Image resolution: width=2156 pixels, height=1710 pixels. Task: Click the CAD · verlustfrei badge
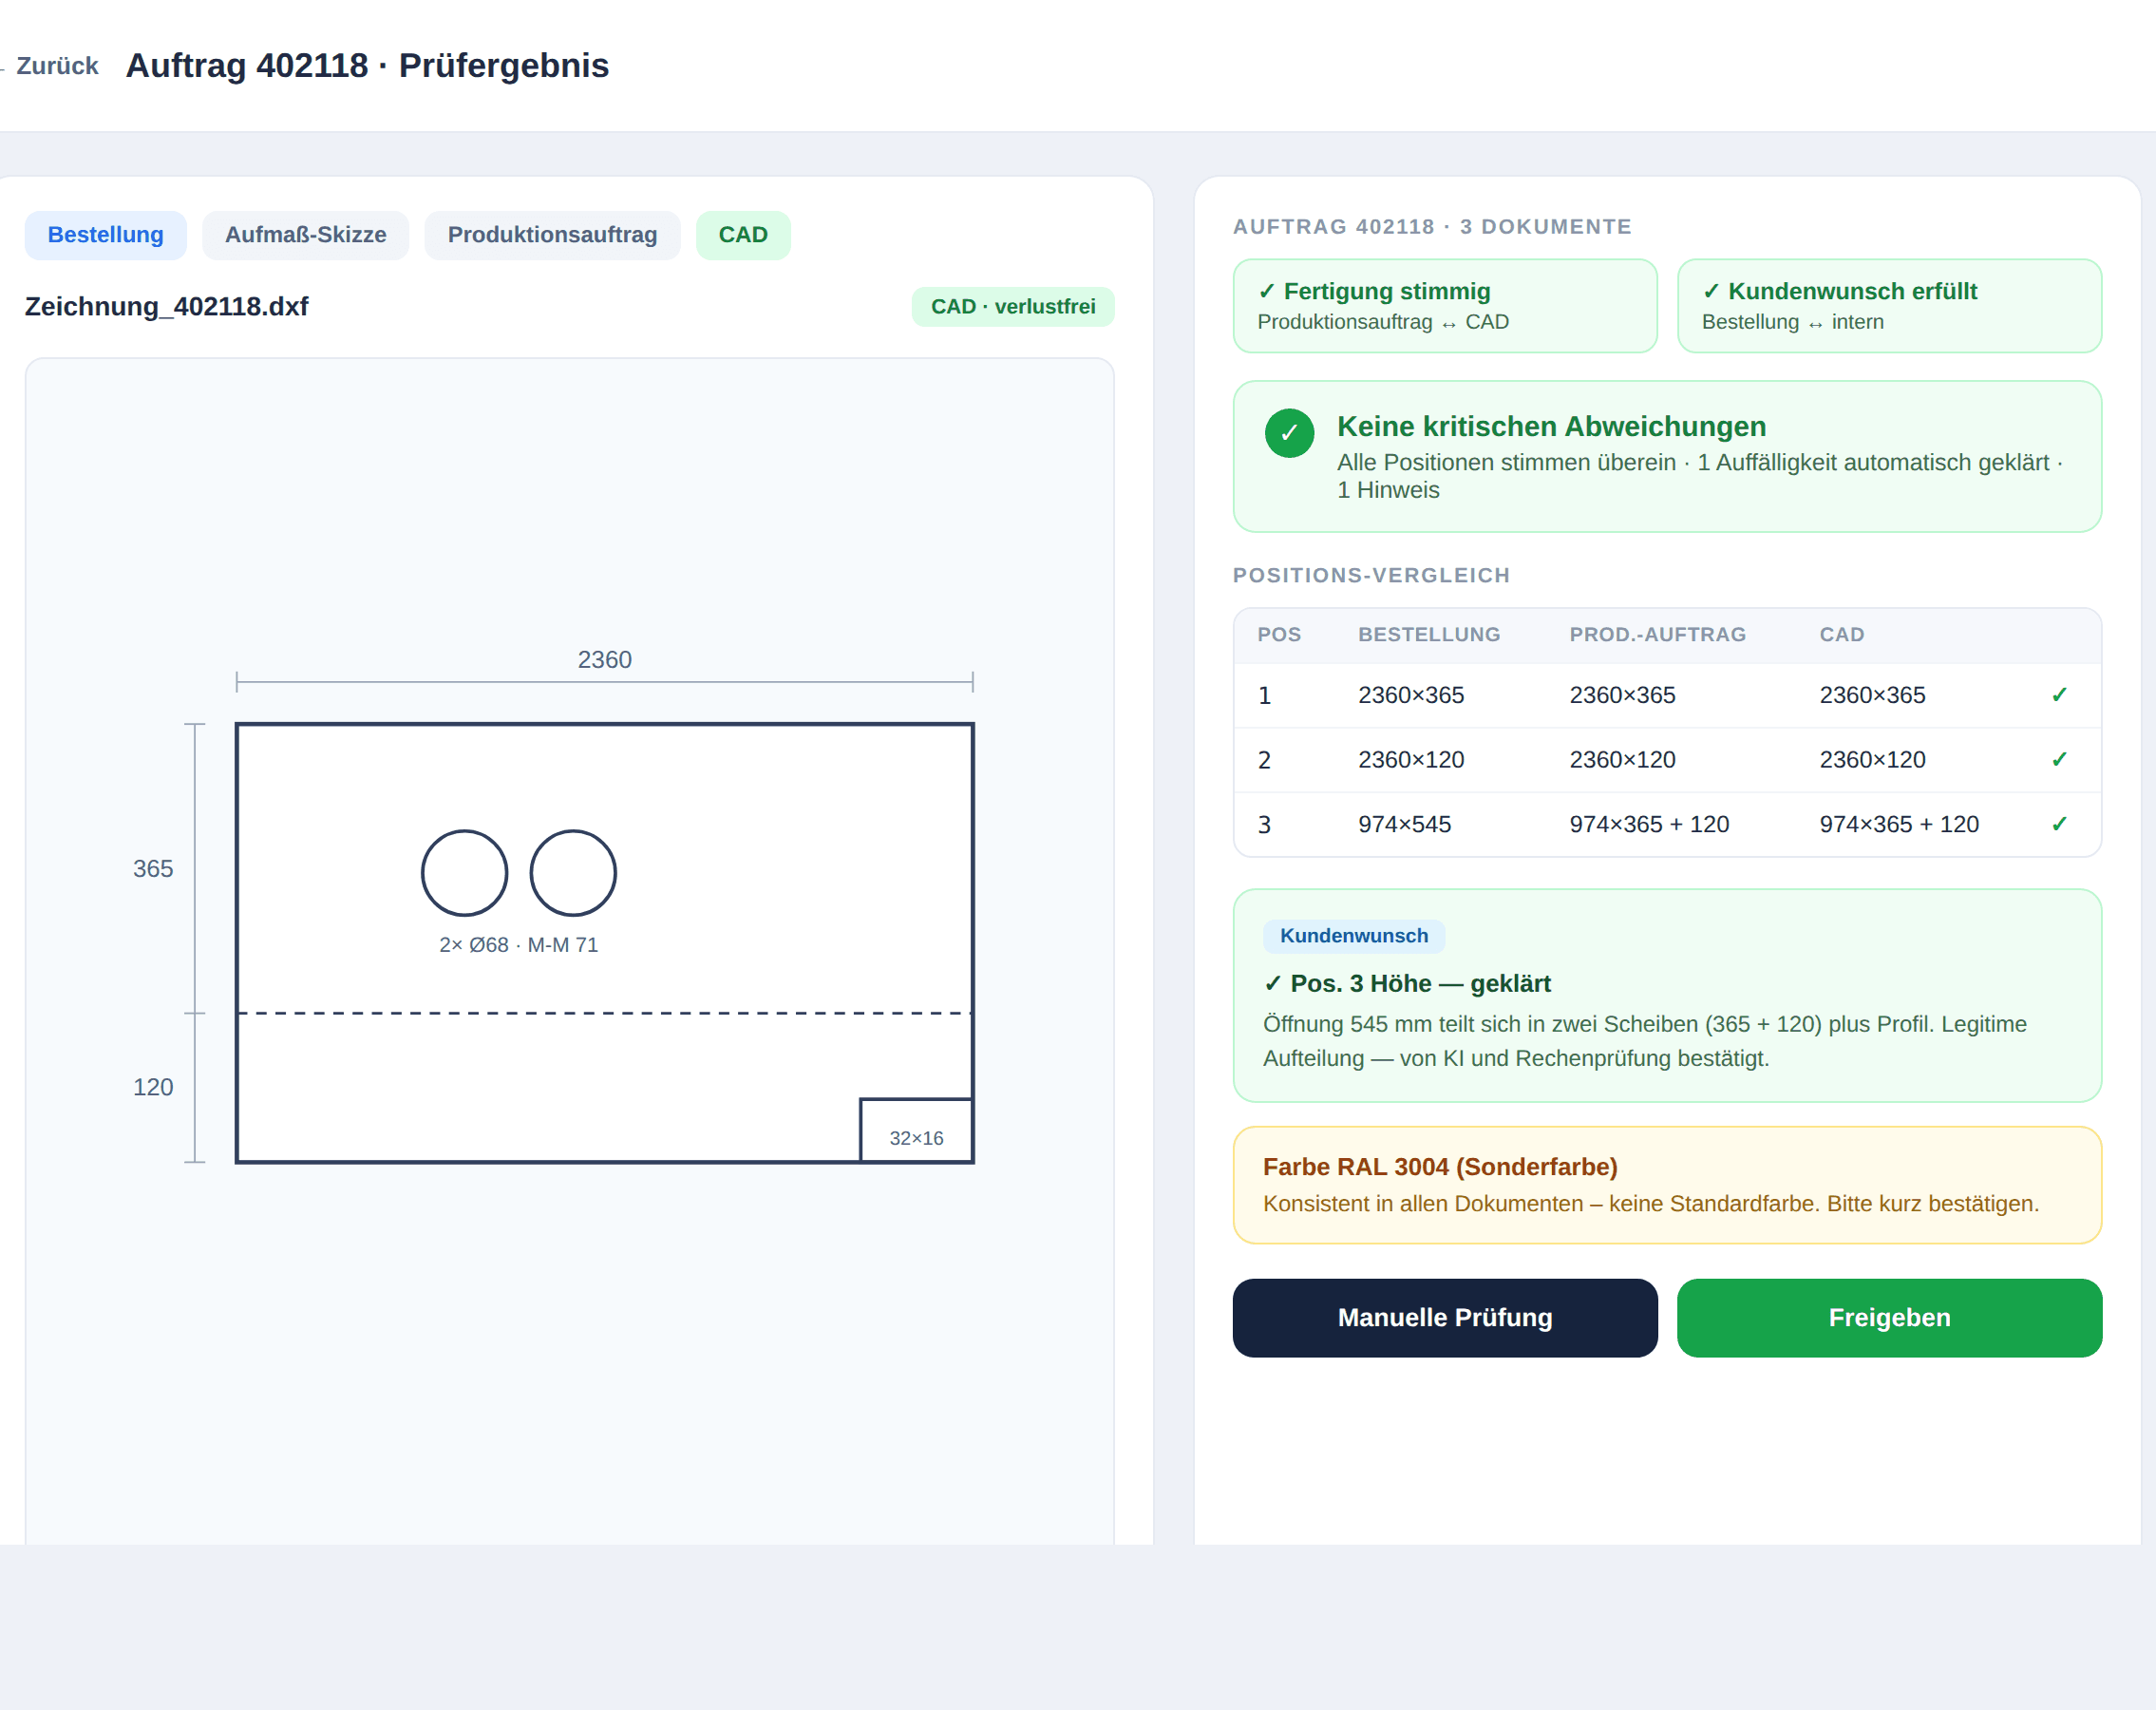coord(1013,307)
